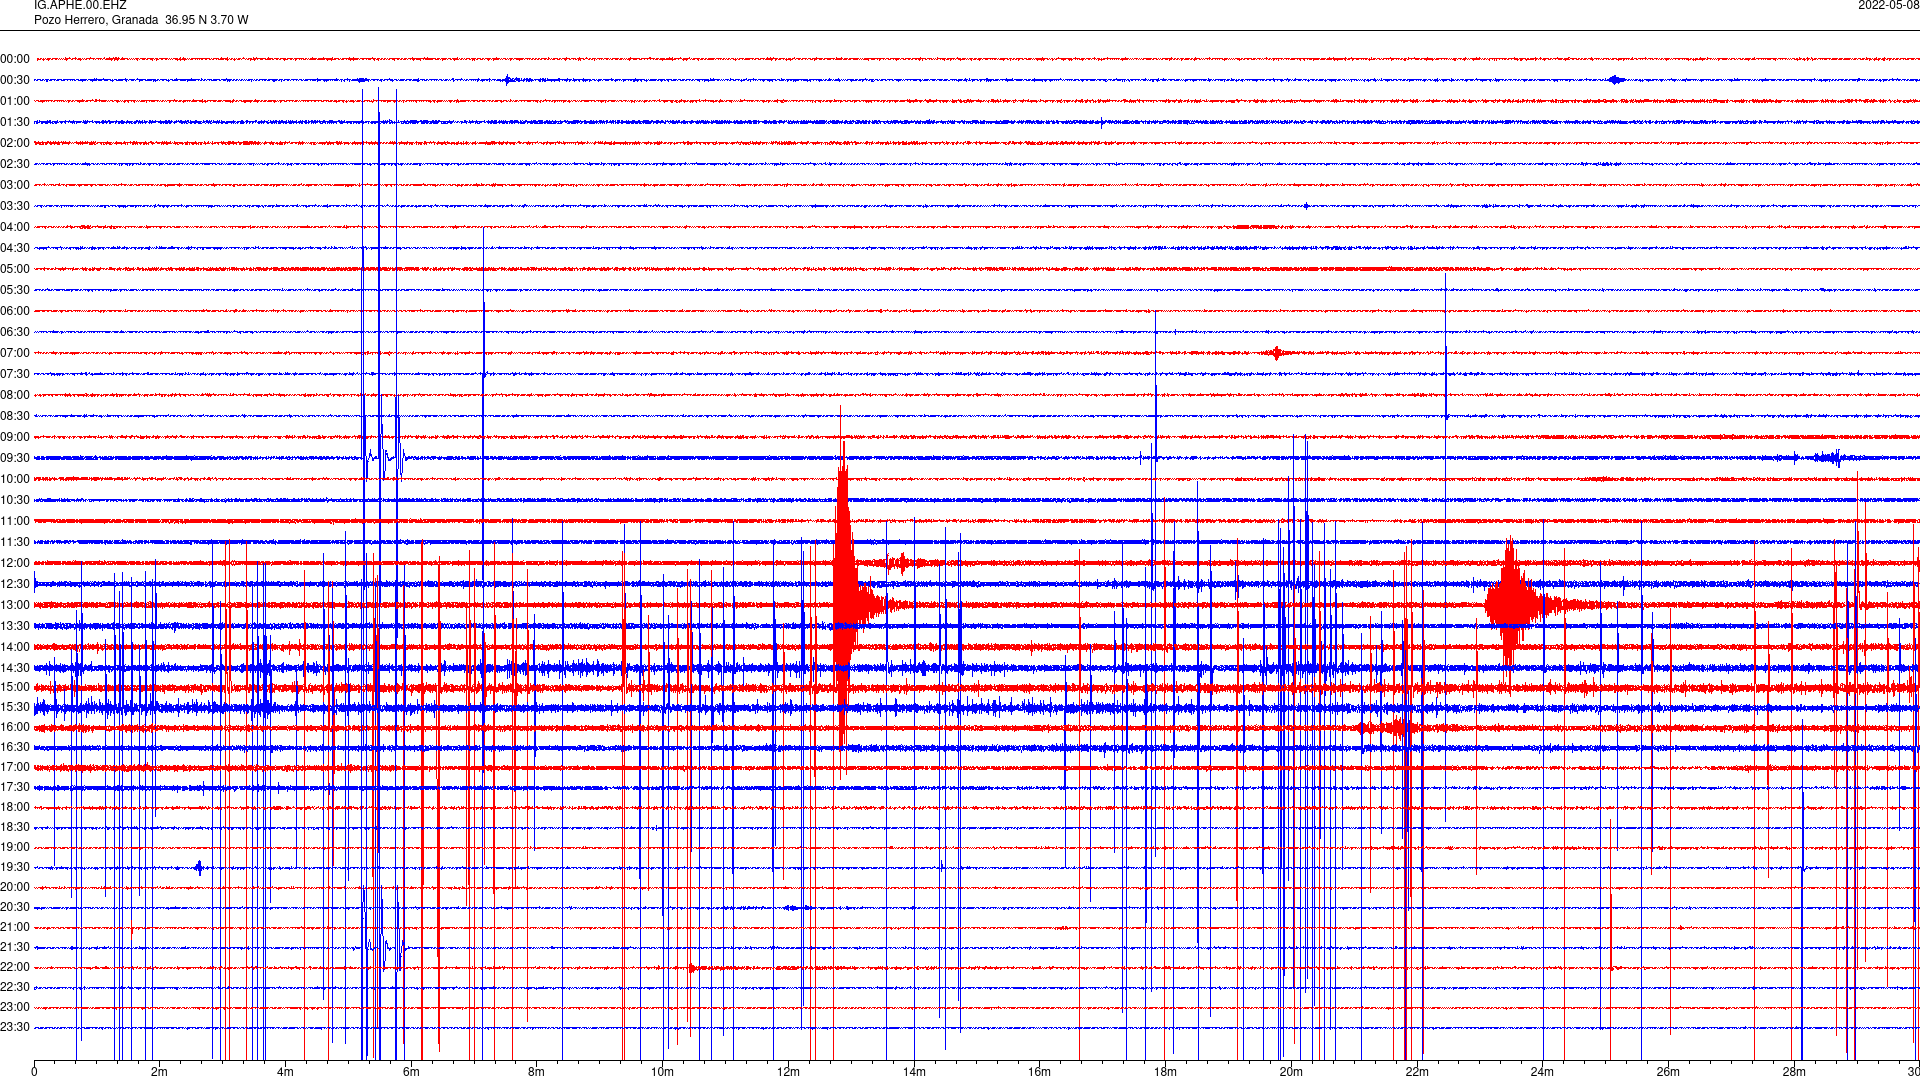Click the 26m tick on the minute axis
Screen dimensions: 1920x1080
(x=1668, y=1072)
